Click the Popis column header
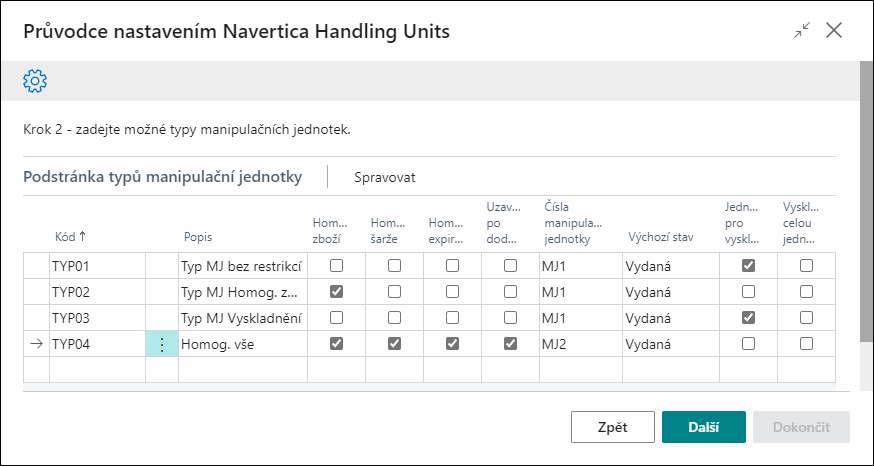The image size is (874, 466). point(198,237)
